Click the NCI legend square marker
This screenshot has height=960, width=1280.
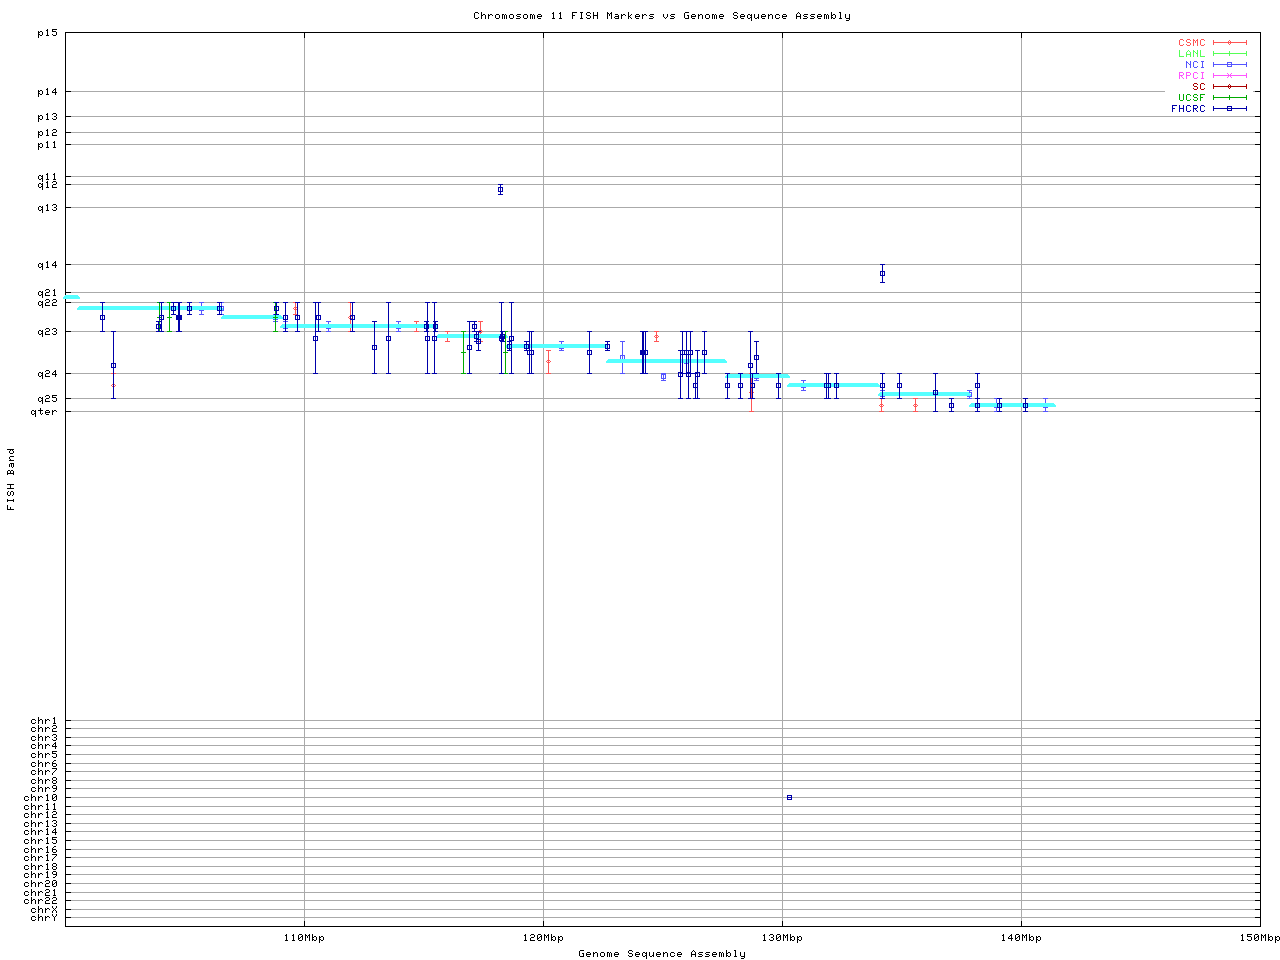click(1229, 65)
